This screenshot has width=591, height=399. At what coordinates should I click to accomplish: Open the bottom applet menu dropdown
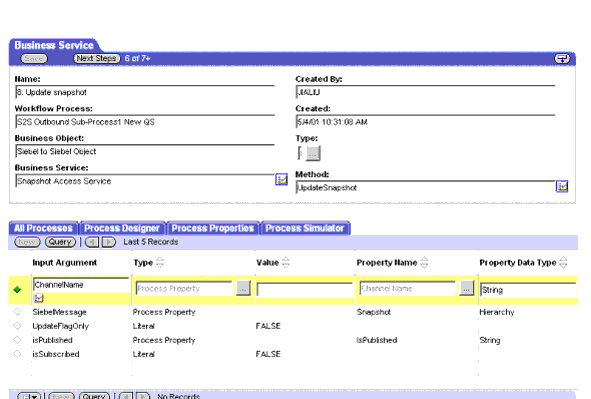[29, 396]
